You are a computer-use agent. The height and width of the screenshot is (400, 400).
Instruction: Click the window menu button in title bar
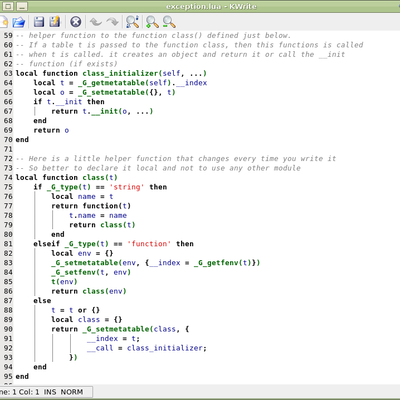pos(8,6)
